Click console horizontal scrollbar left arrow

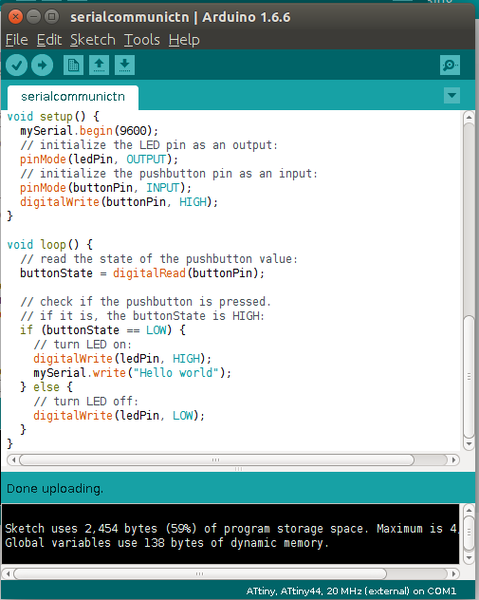(8, 574)
